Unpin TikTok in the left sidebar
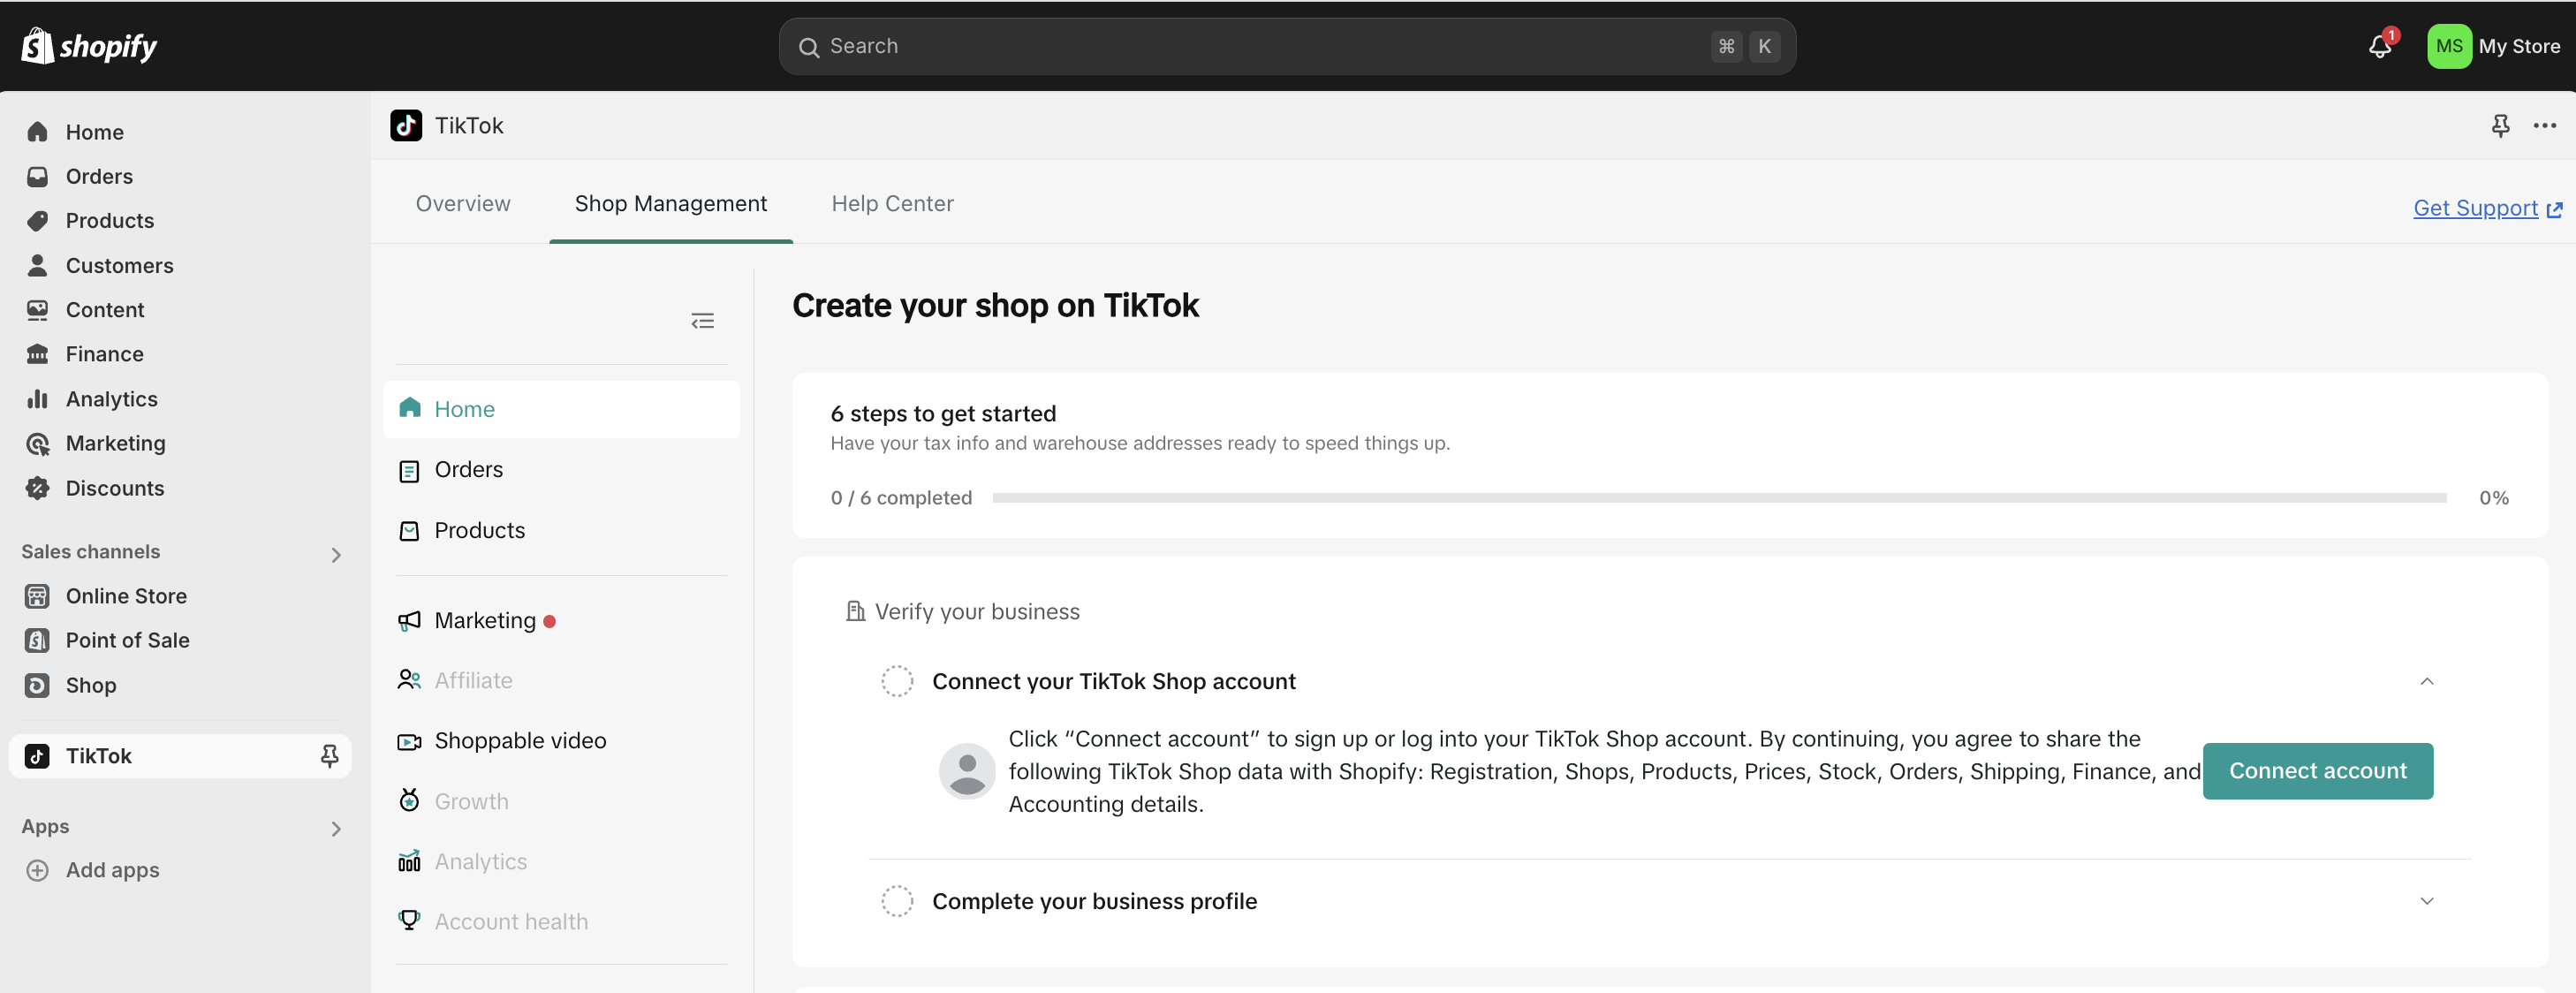2576x993 pixels. click(329, 756)
